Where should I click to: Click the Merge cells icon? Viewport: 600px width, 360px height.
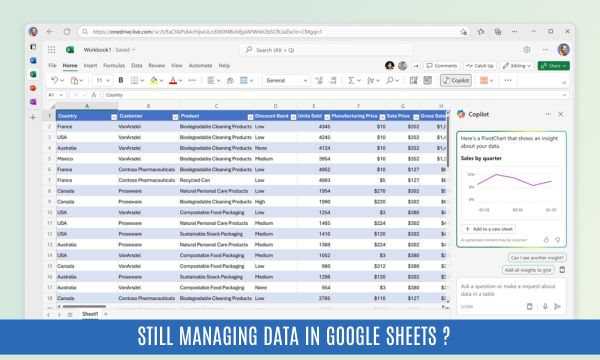(x=243, y=80)
